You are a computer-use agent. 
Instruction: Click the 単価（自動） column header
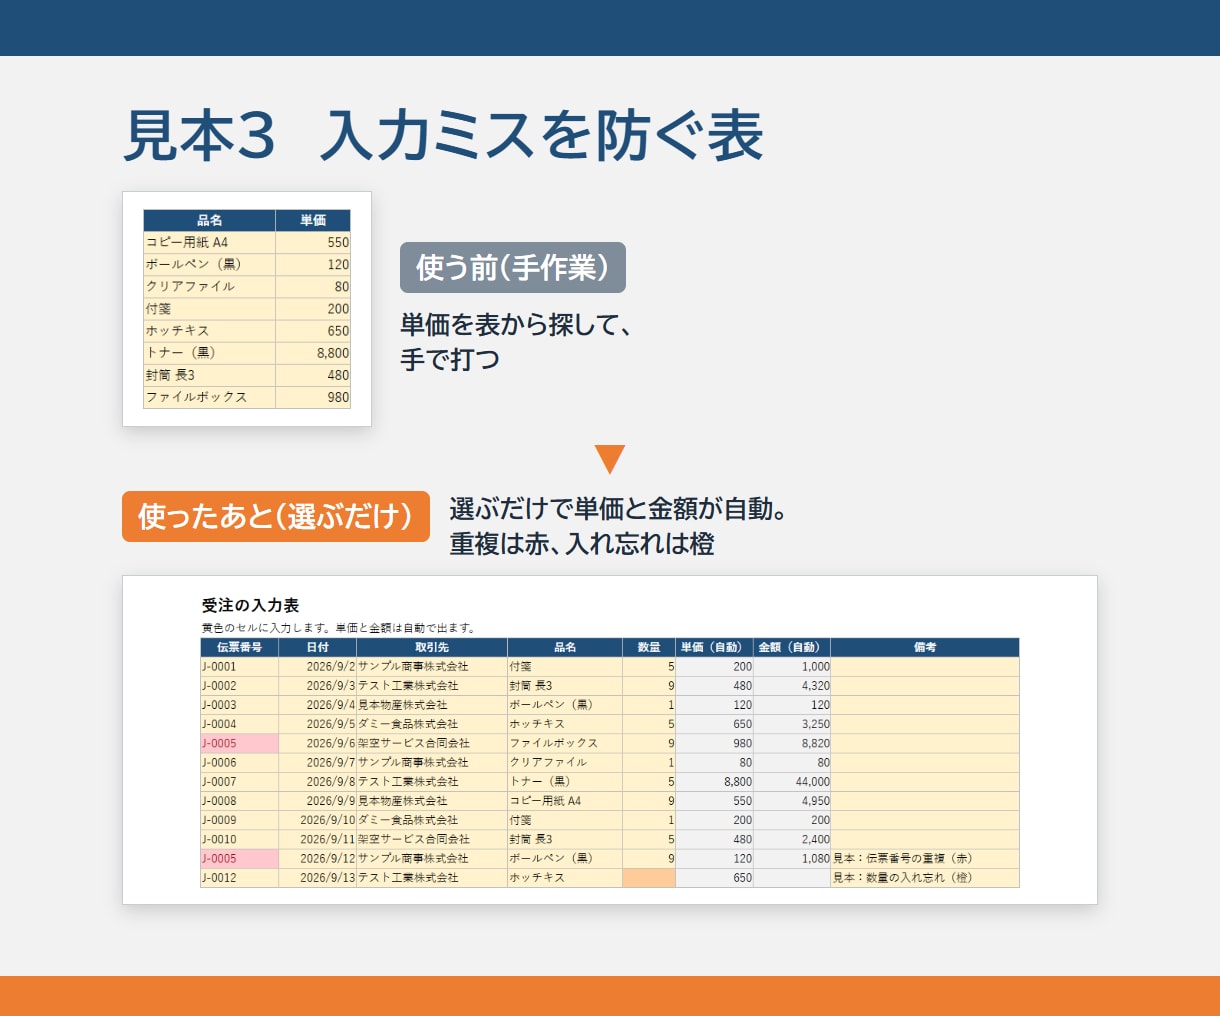pos(715,647)
